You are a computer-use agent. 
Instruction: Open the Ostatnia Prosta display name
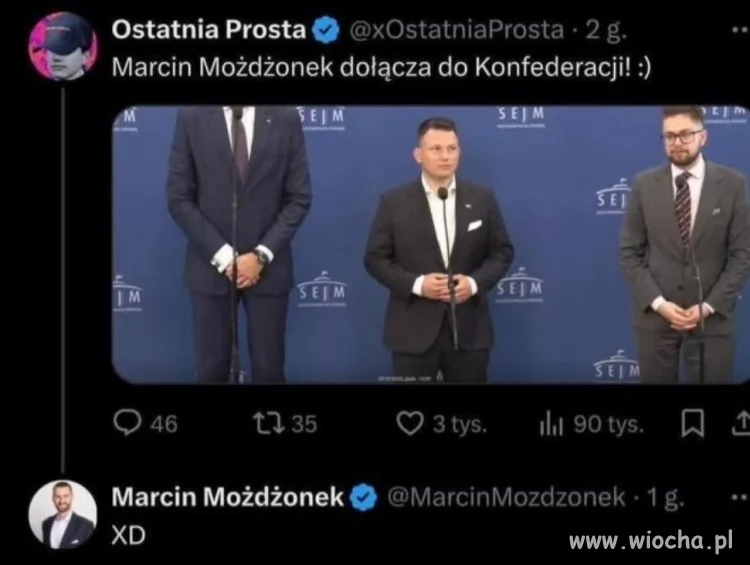pyautogui.click(x=209, y=30)
